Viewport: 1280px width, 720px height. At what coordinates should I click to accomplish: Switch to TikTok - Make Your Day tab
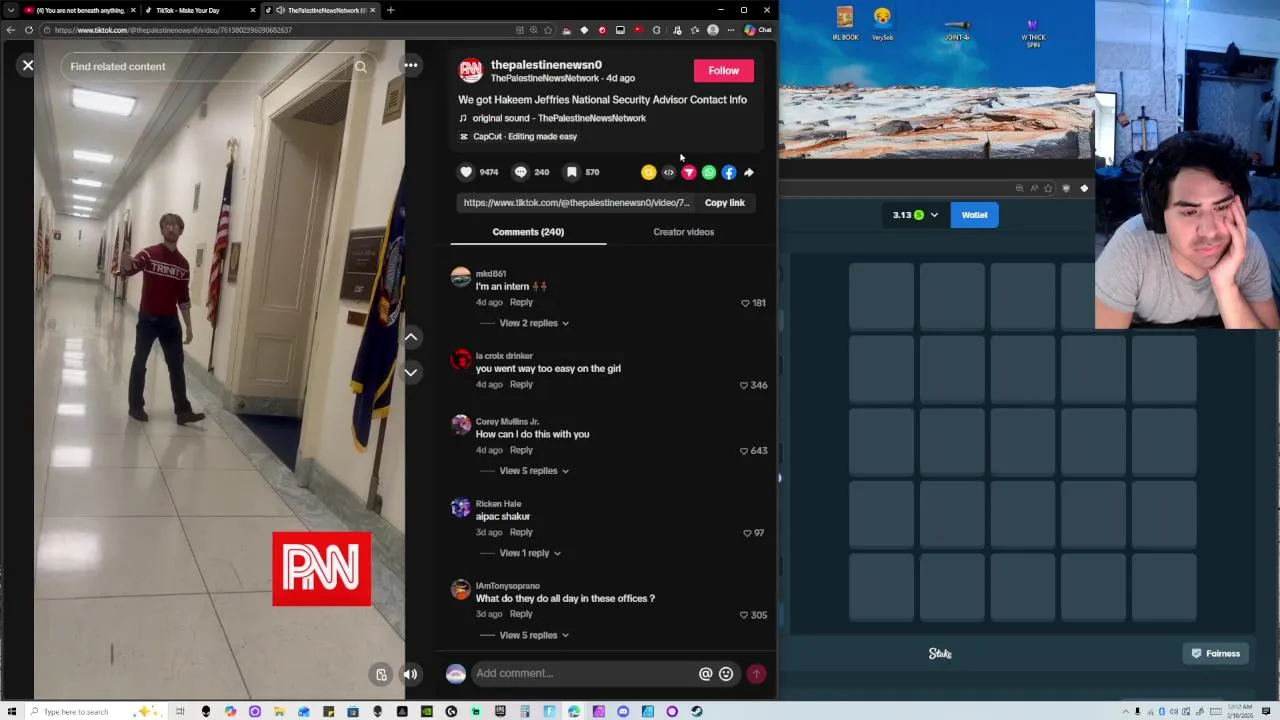click(198, 10)
